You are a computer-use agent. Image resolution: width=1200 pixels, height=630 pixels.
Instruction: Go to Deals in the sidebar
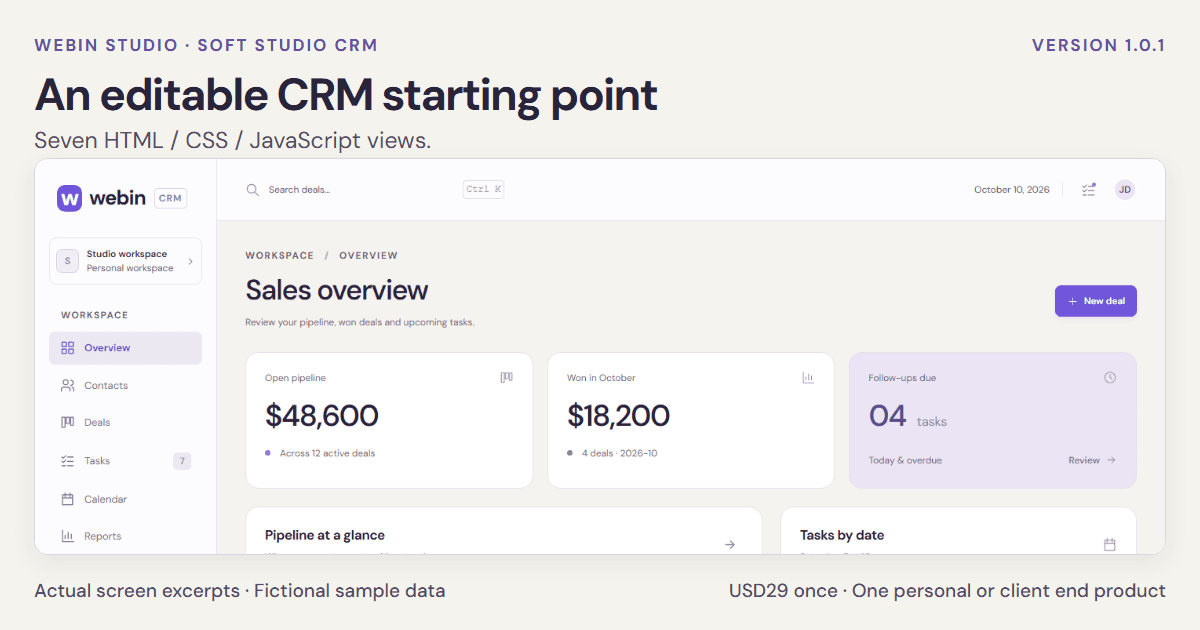125,423
